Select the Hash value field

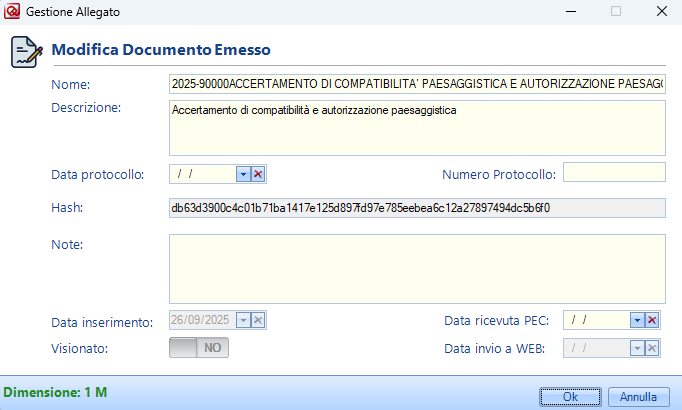point(417,208)
